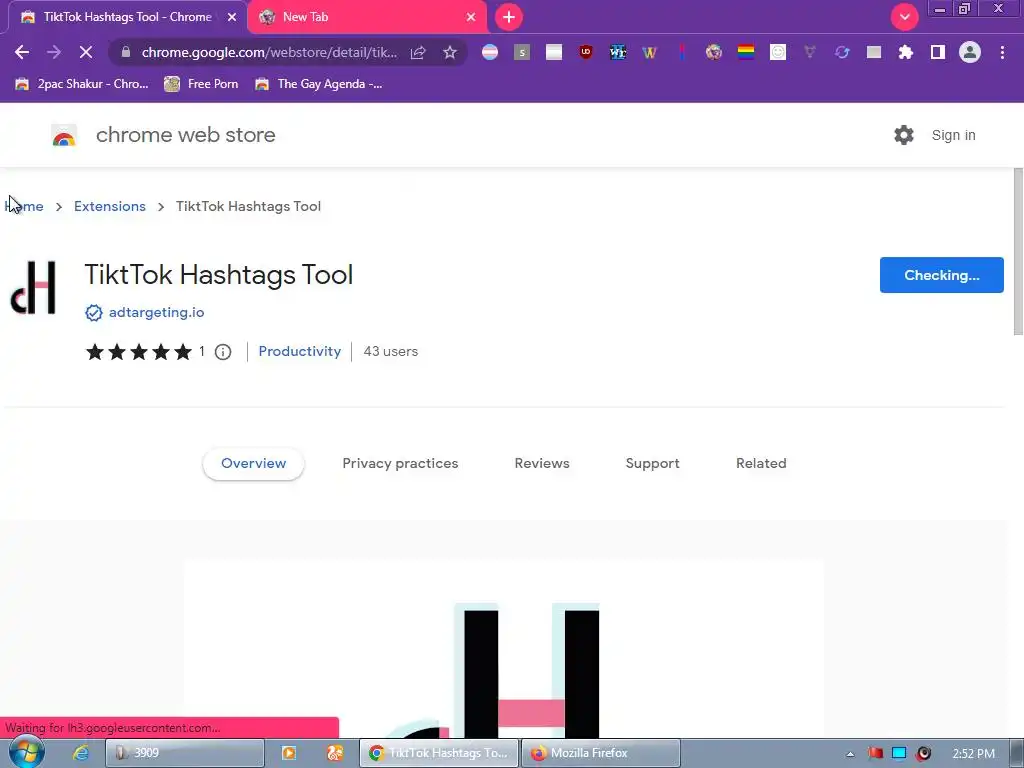Image resolution: width=1024 pixels, height=768 pixels.
Task: Switch to Mozilla Firefox in taskbar
Action: pyautogui.click(x=601, y=754)
